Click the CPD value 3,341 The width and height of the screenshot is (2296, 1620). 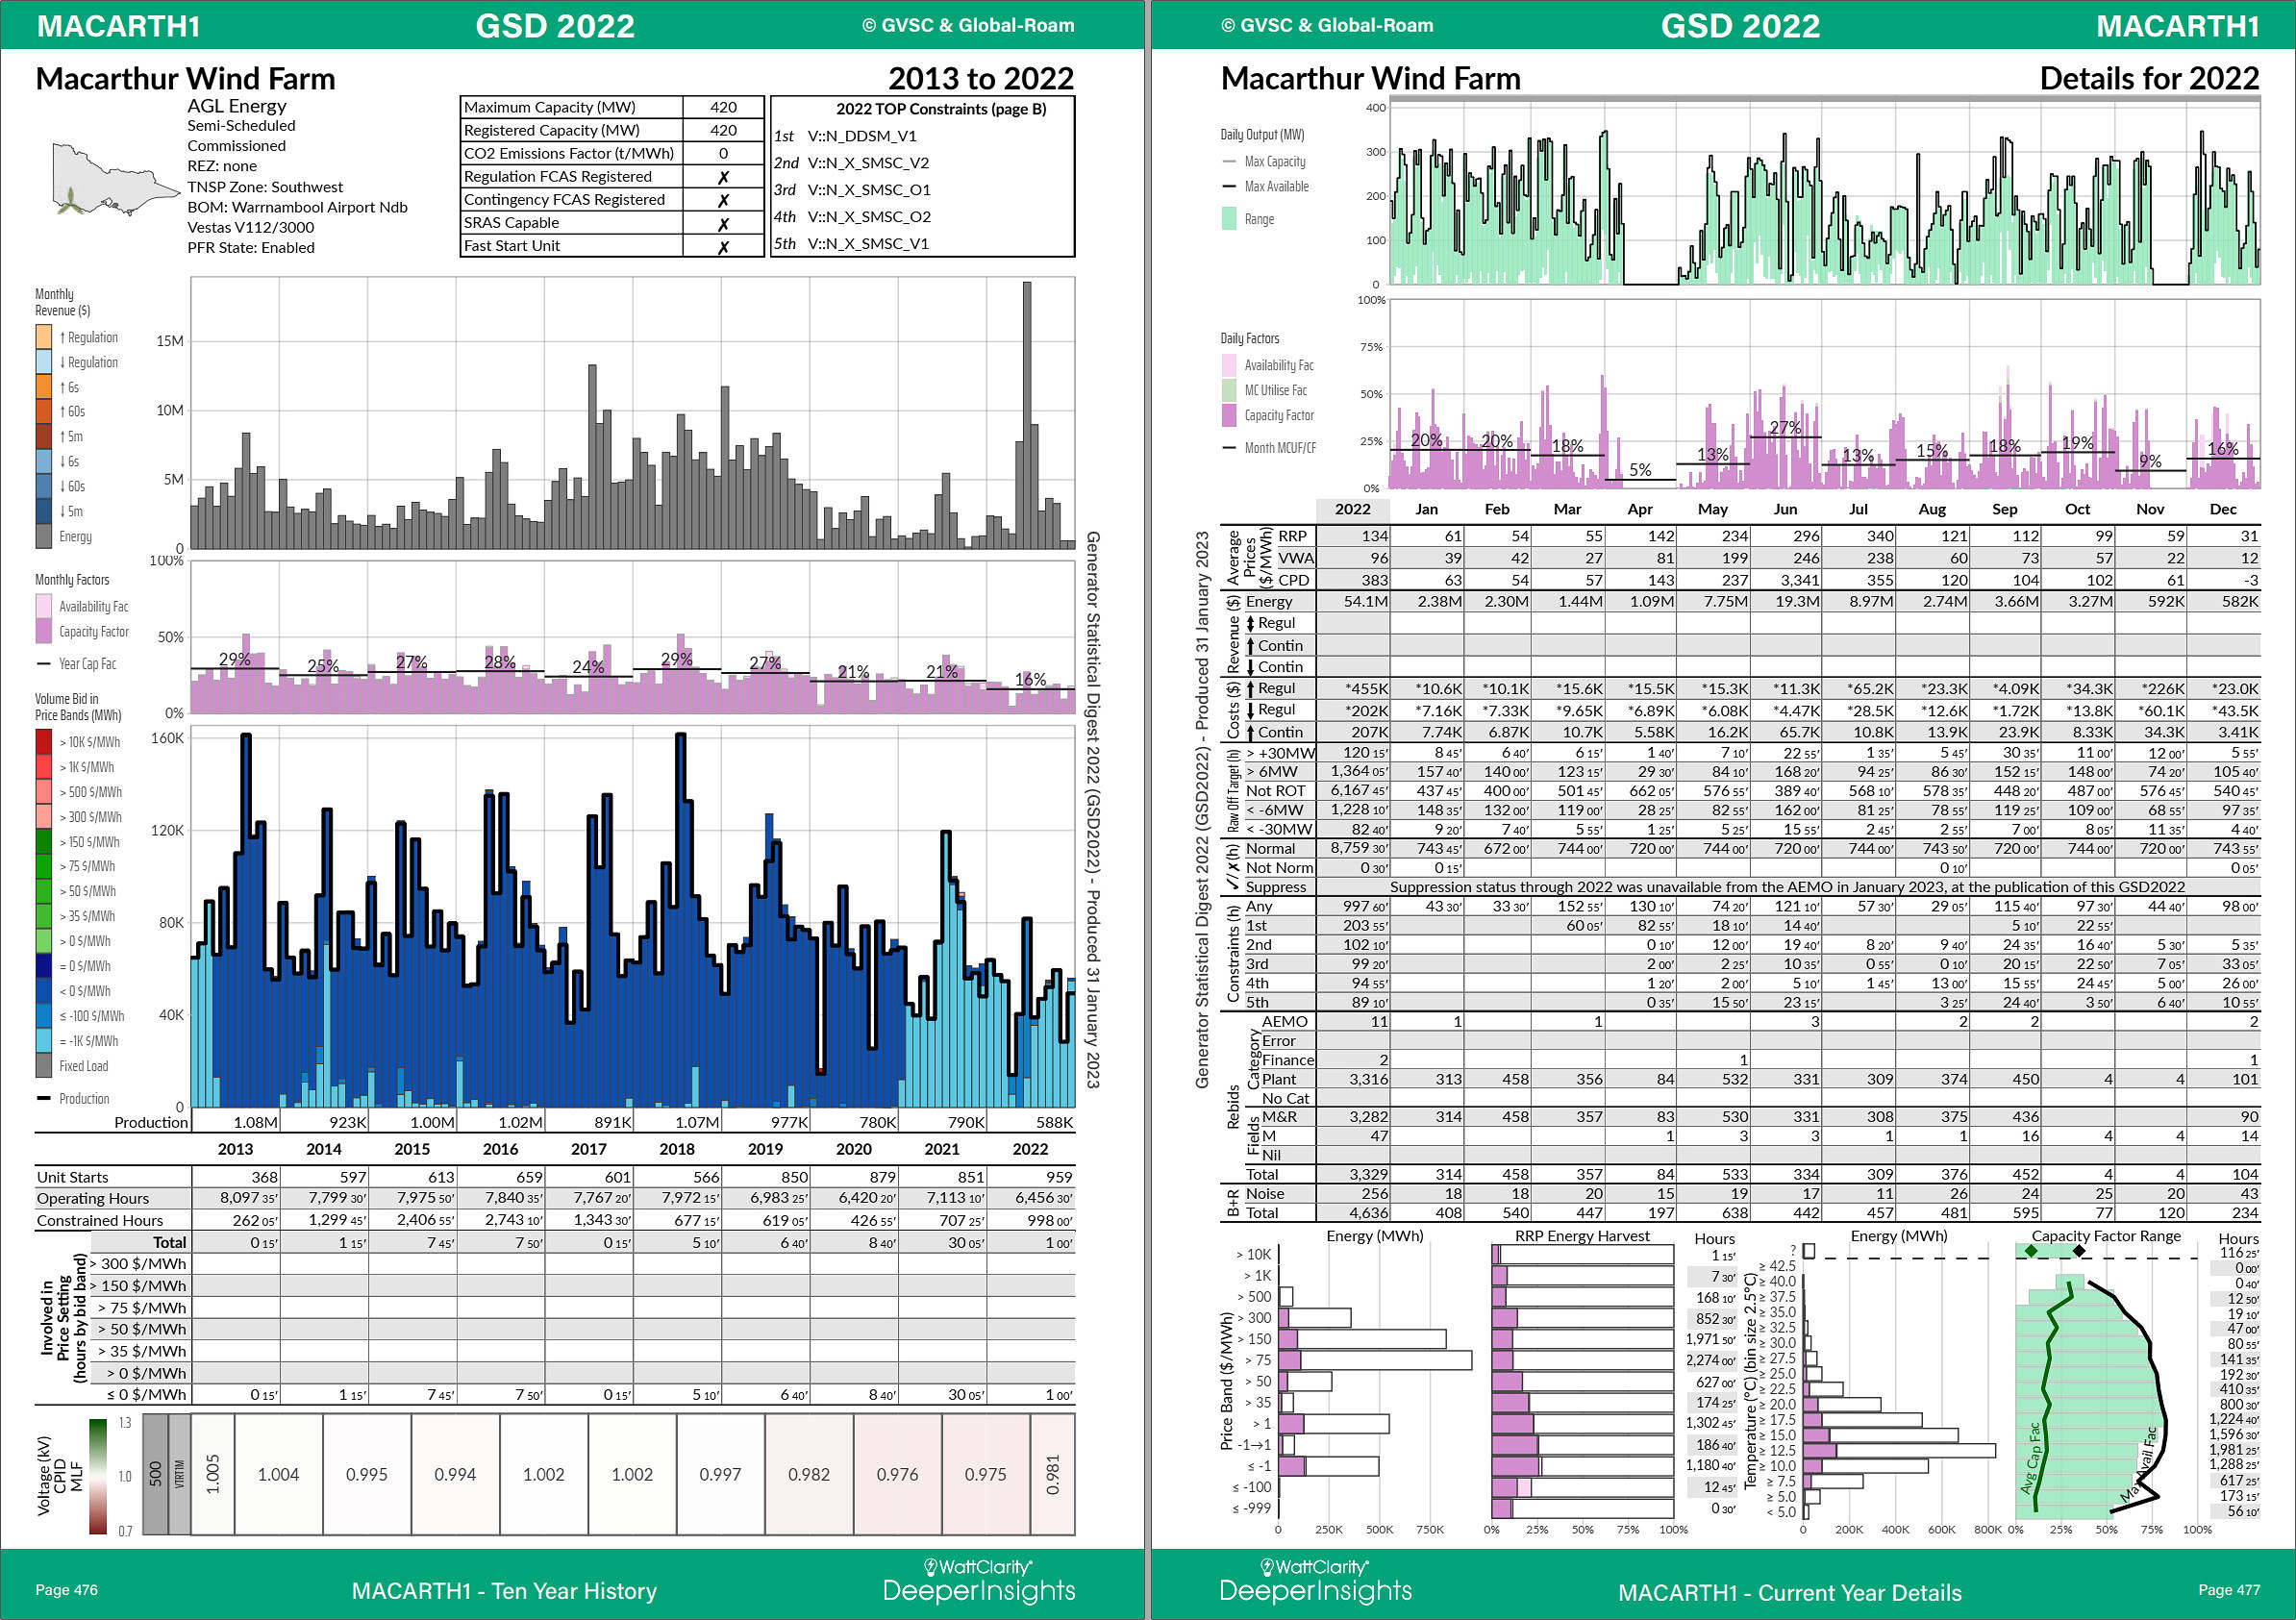1799,580
